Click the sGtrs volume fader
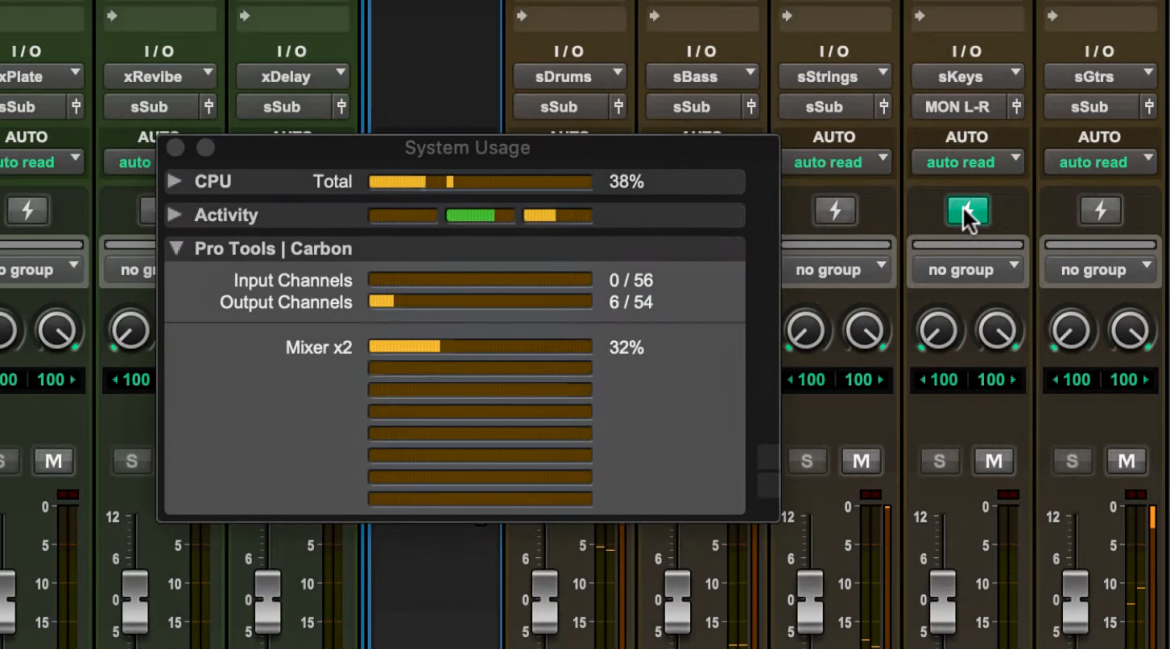Screen dimensions: 1170x649 pyautogui.click(x=1075, y=602)
